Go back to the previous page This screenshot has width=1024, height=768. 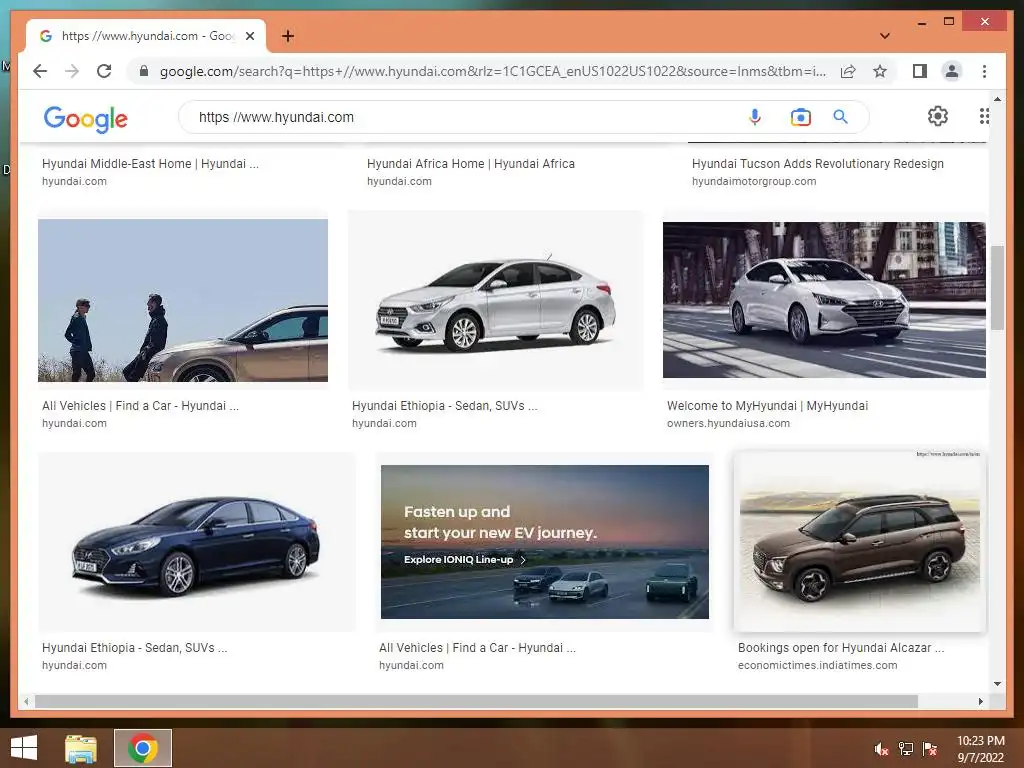[40, 71]
